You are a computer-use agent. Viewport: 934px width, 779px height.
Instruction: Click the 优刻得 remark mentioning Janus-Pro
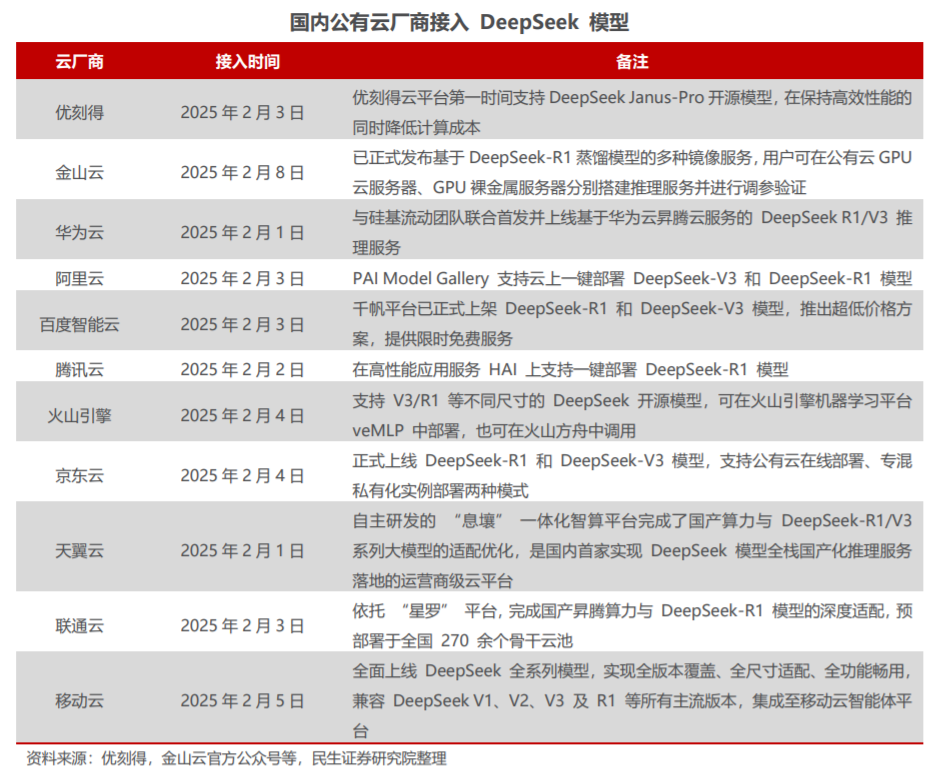[x=632, y=113]
